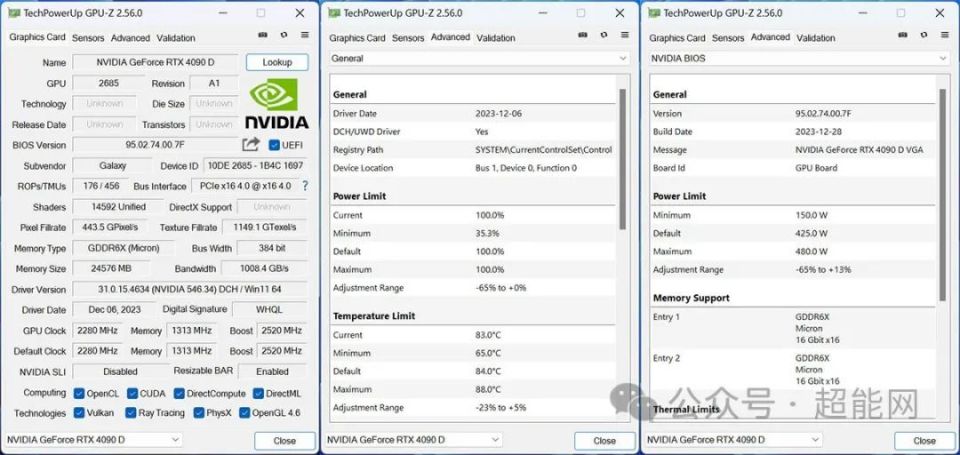Click Bus Interface question mark help icon
Image resolution: width=960 pixels, height=455 pixels.
click(x=305, y=186)
